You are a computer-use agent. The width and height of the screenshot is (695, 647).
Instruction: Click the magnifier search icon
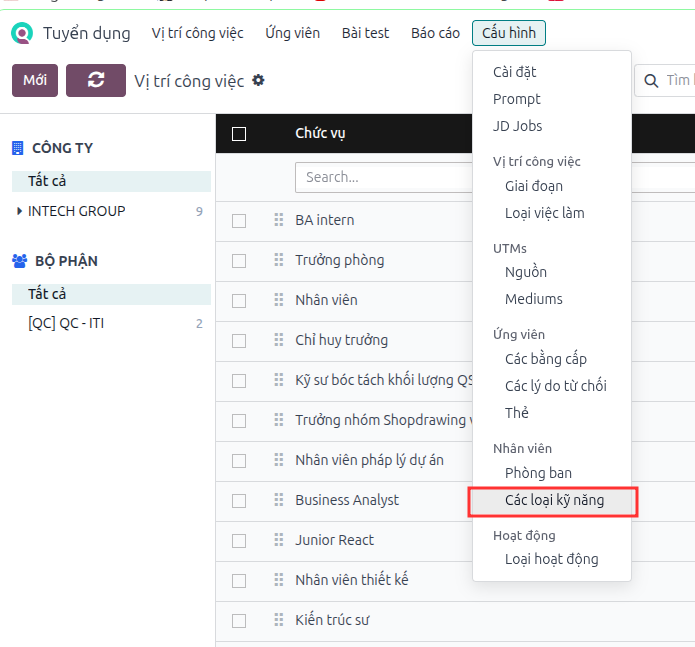(x=651, y=81)
